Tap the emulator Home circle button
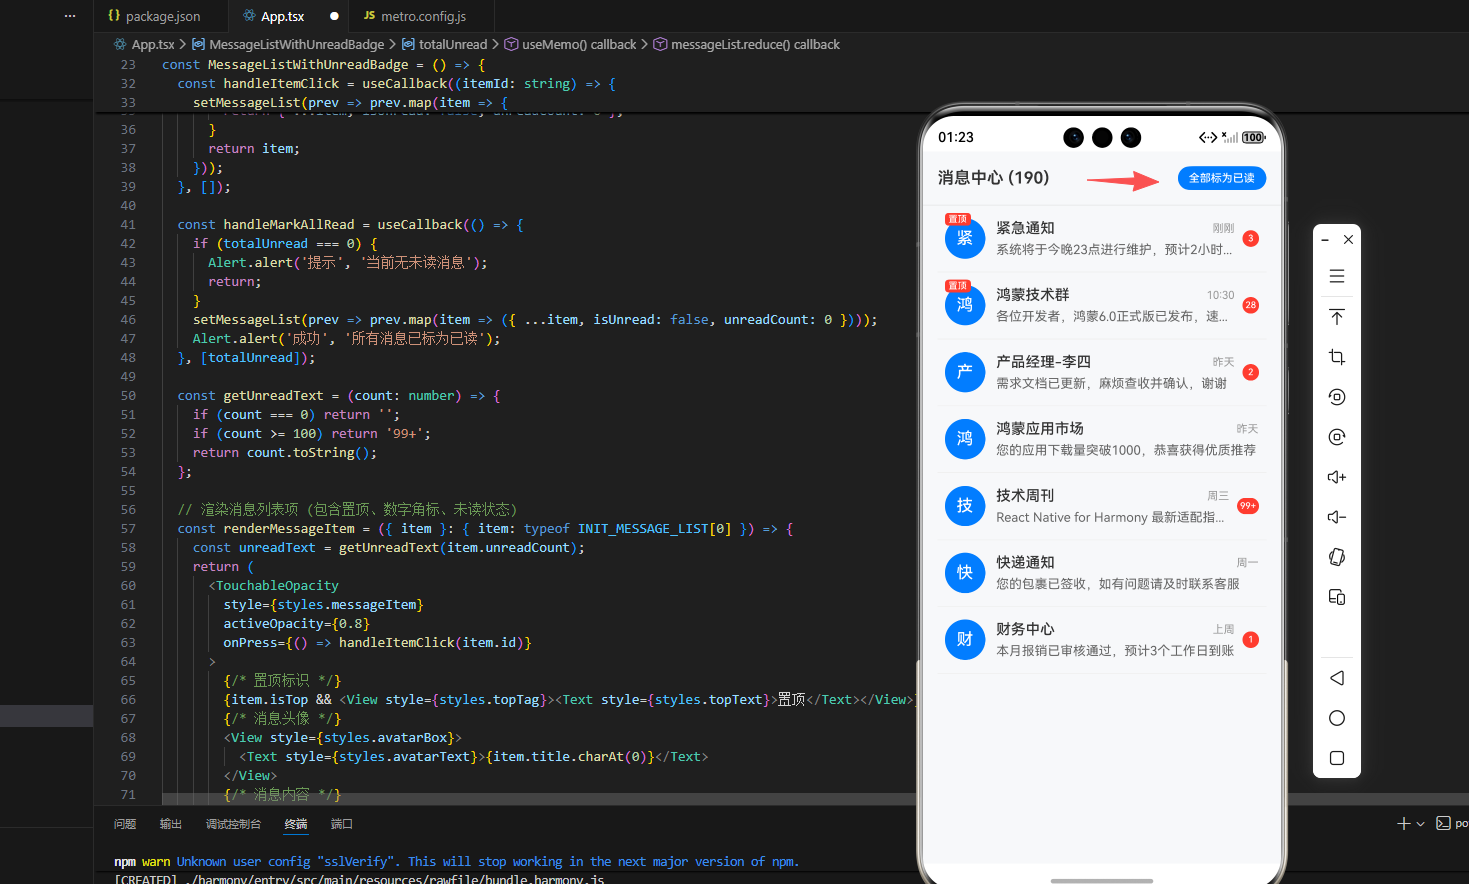This screenshot has width=1469, height=884. click(x=1336, y=718)
